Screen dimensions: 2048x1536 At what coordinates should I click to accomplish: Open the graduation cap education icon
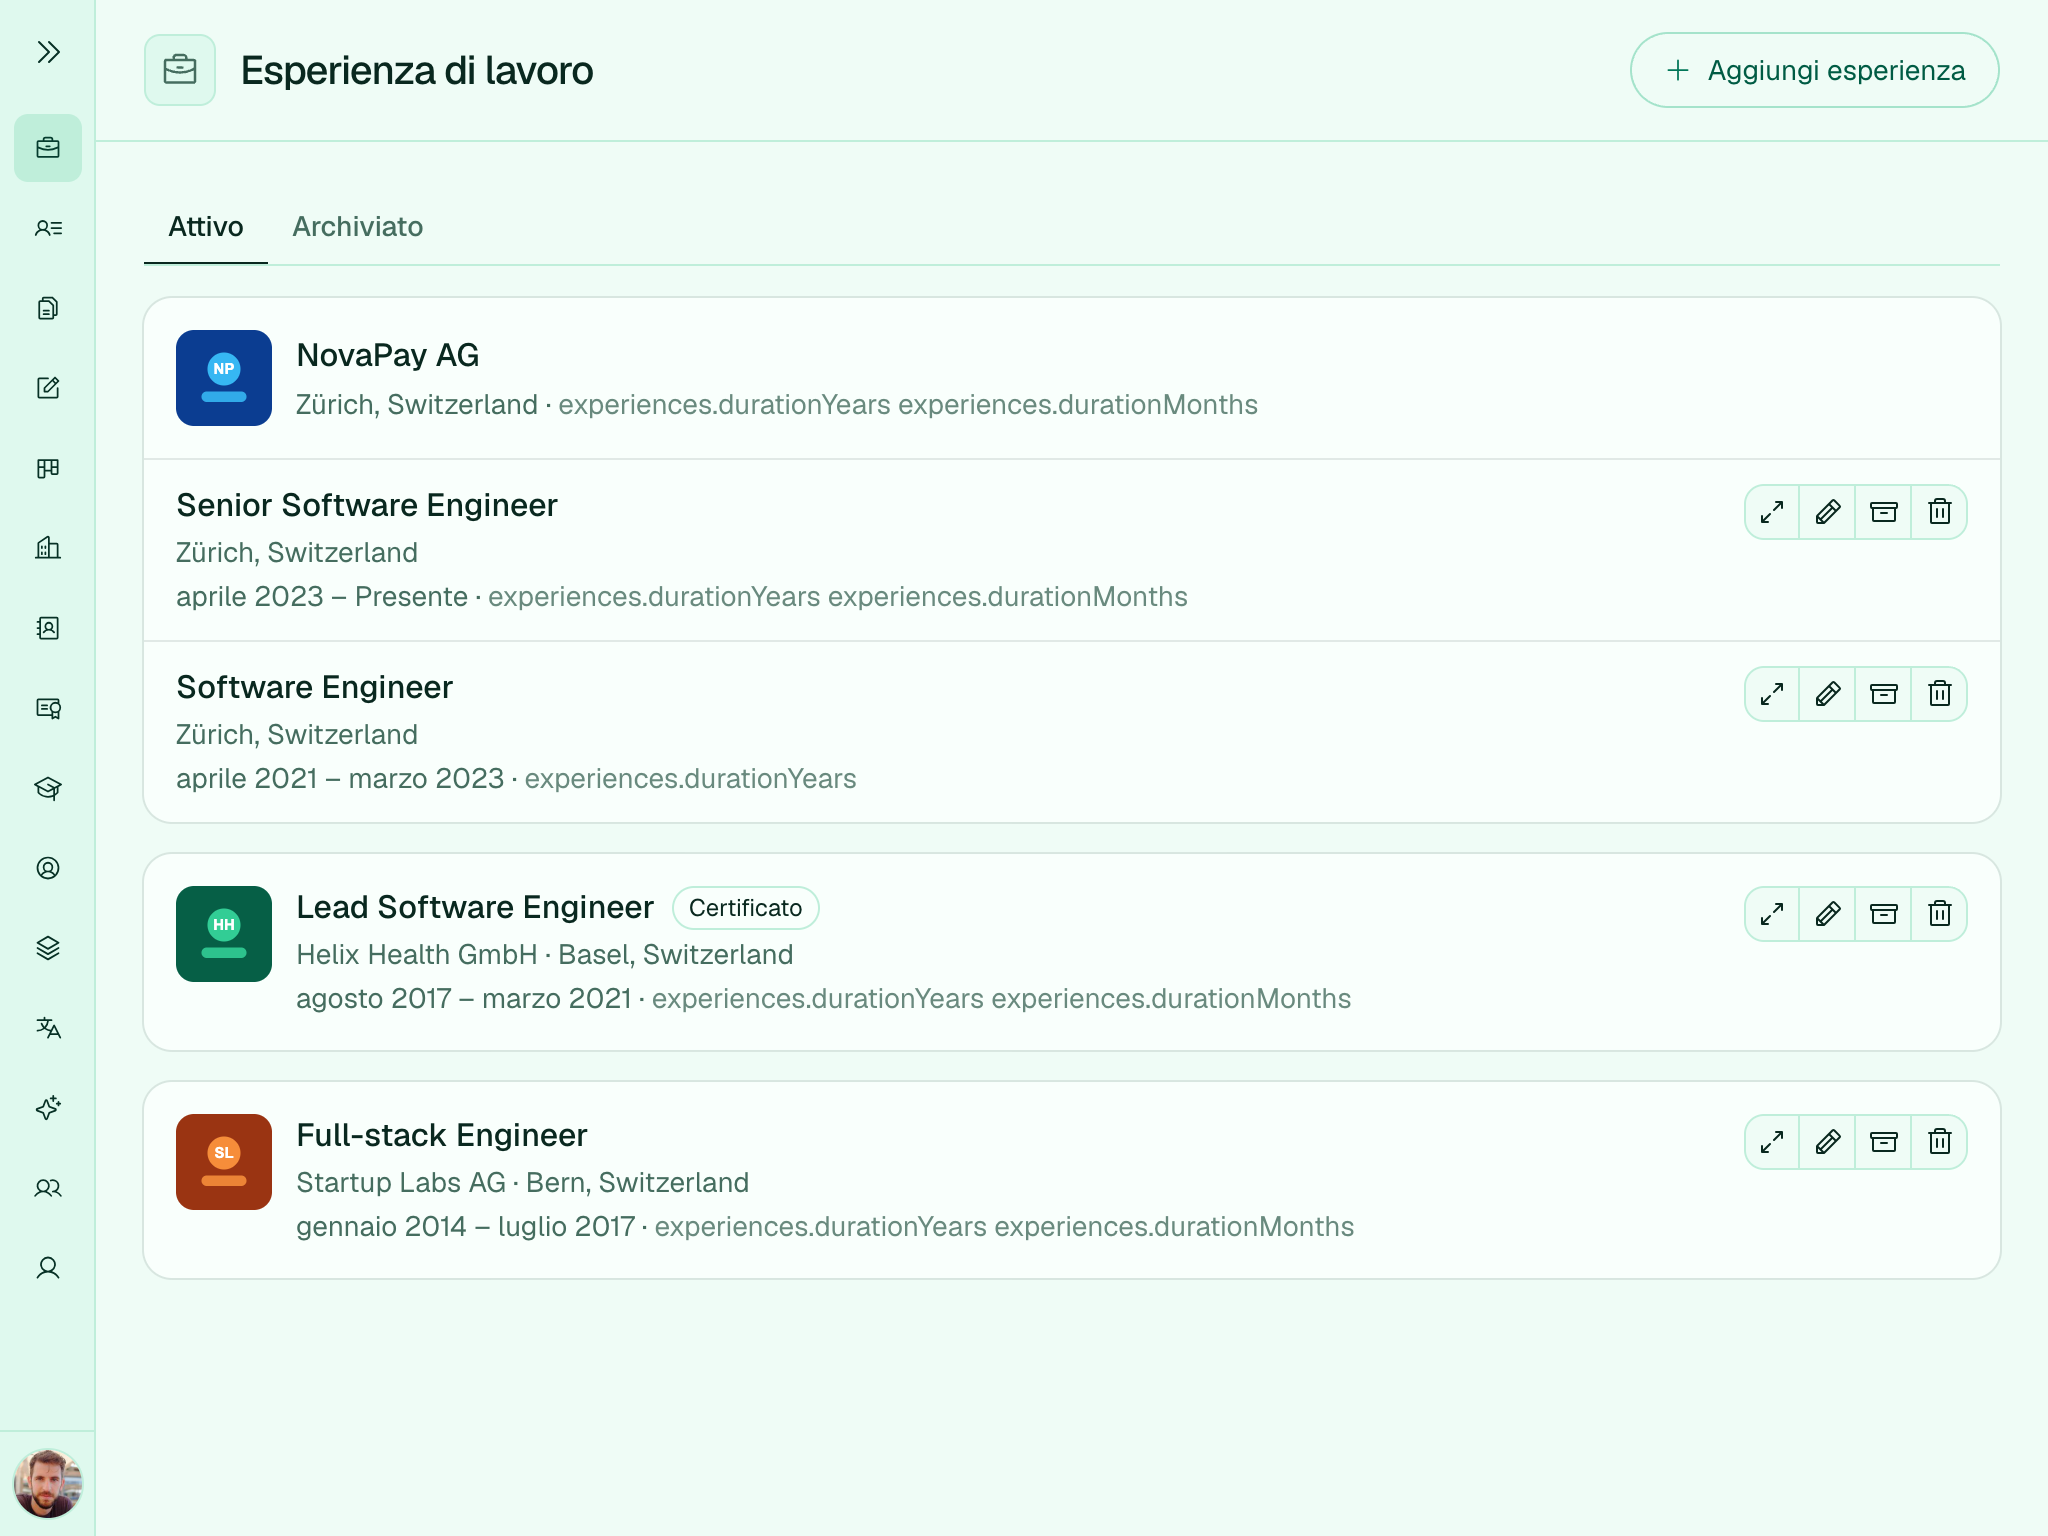[48, 788]
